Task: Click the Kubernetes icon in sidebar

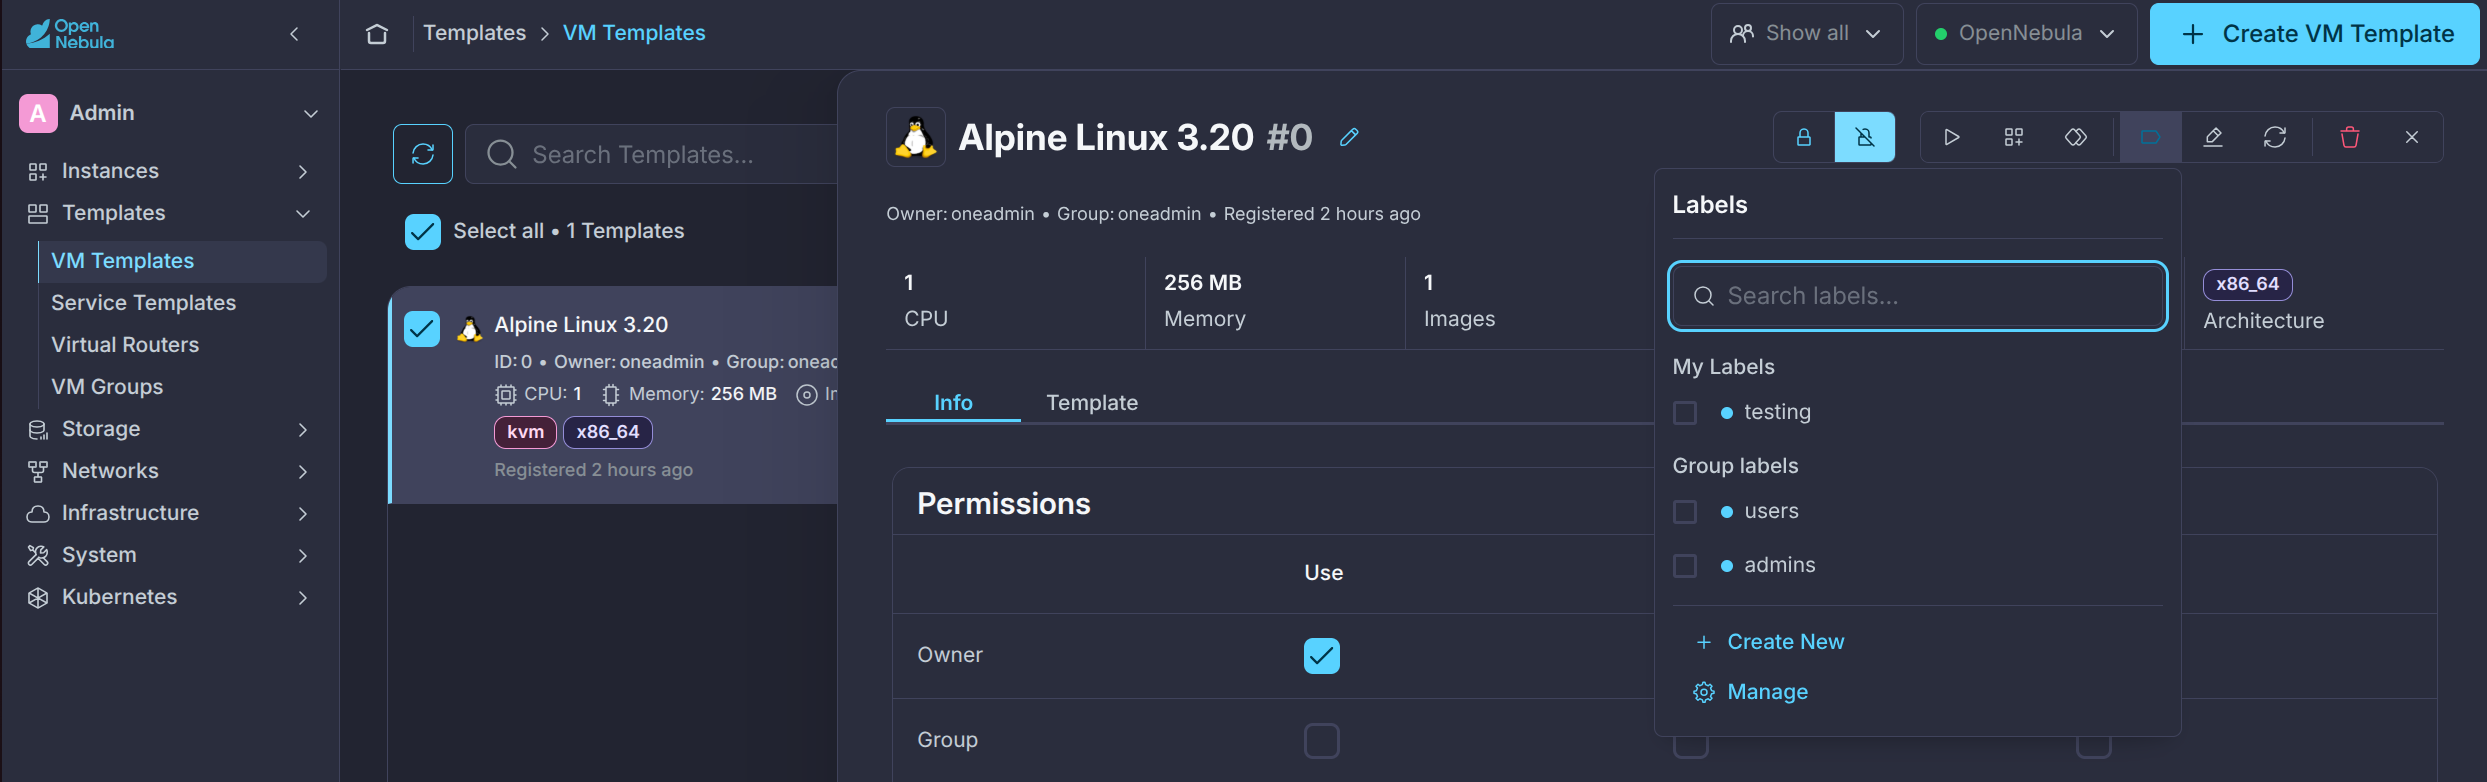Action: pyautogui.click(x=38, y=597)
